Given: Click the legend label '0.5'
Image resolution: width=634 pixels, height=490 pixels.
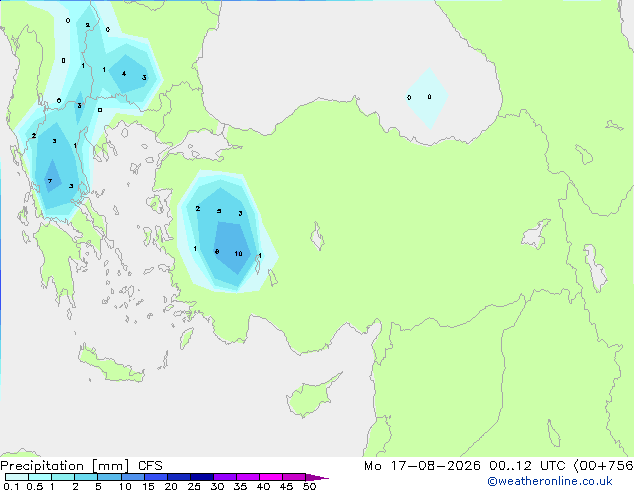Looking at the screenshot, I should (35, 486).
